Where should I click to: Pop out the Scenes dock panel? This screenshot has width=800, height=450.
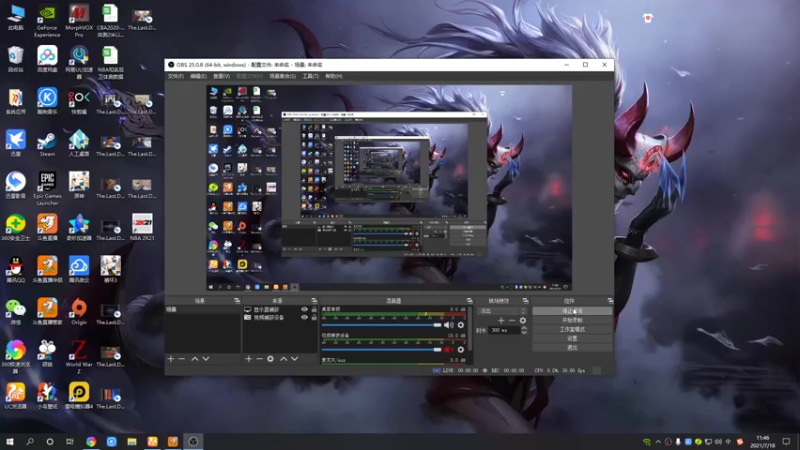237,301
